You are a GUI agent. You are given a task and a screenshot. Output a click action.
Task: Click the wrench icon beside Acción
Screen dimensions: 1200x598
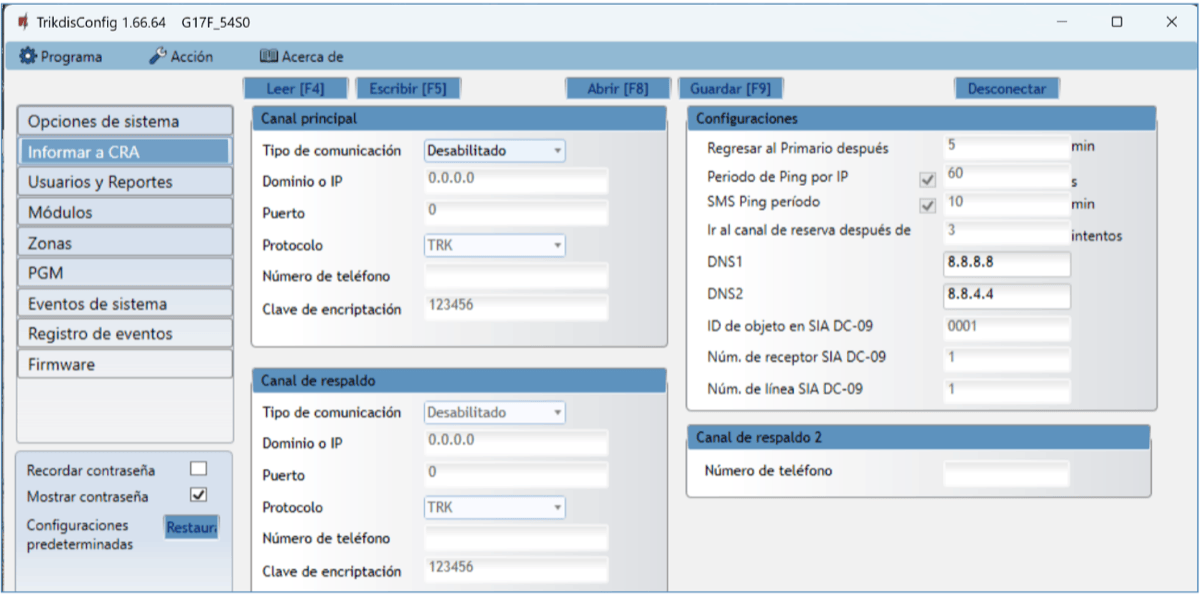click(x=157, y=57)
